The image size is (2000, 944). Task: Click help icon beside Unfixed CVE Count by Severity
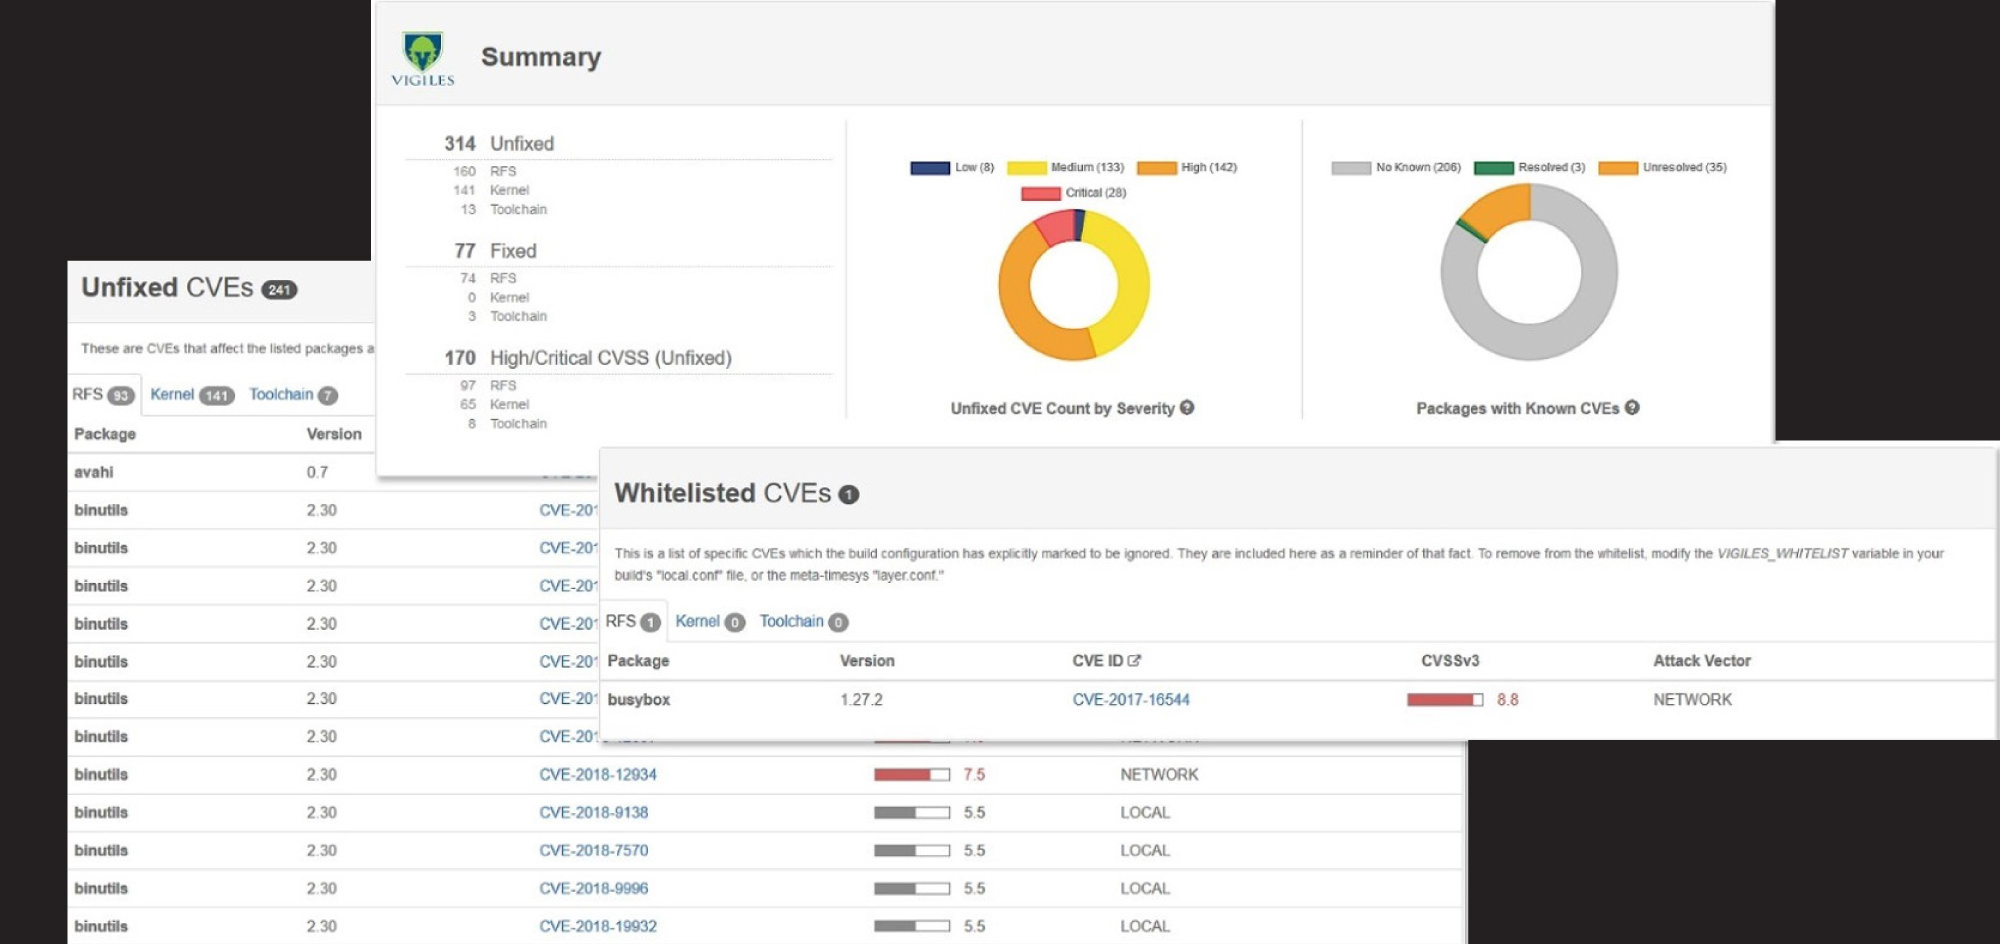[x=1187, y=408]
